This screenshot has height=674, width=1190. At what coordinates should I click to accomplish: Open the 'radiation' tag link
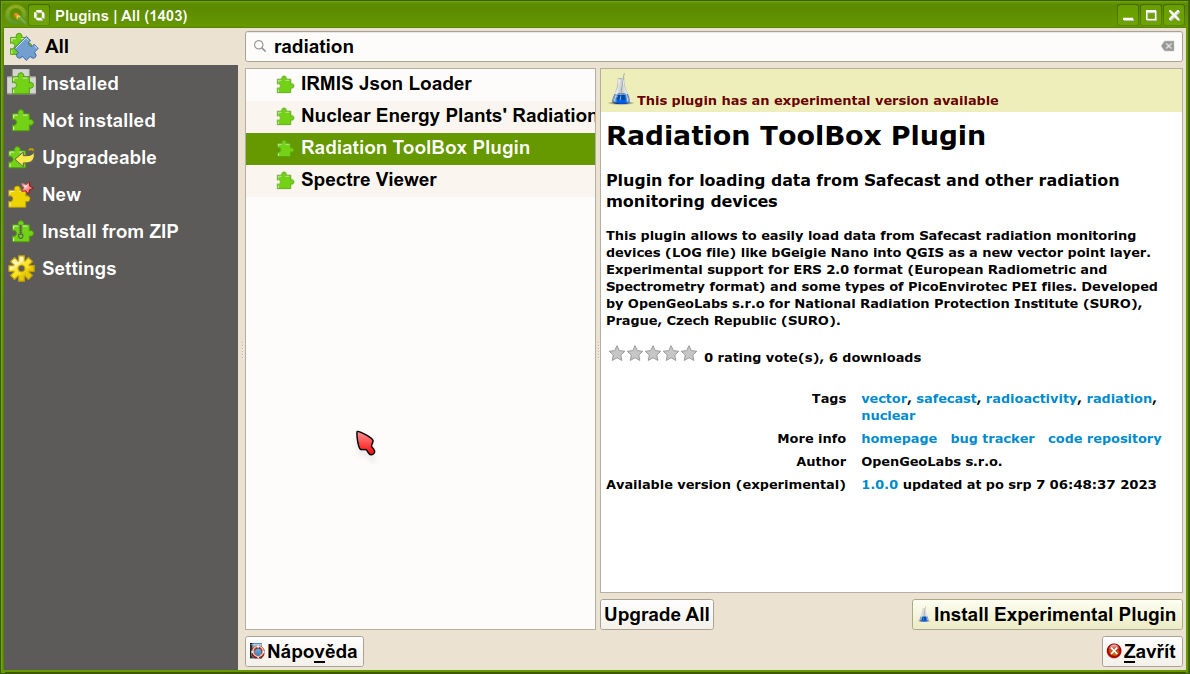tap(1119, 398)
